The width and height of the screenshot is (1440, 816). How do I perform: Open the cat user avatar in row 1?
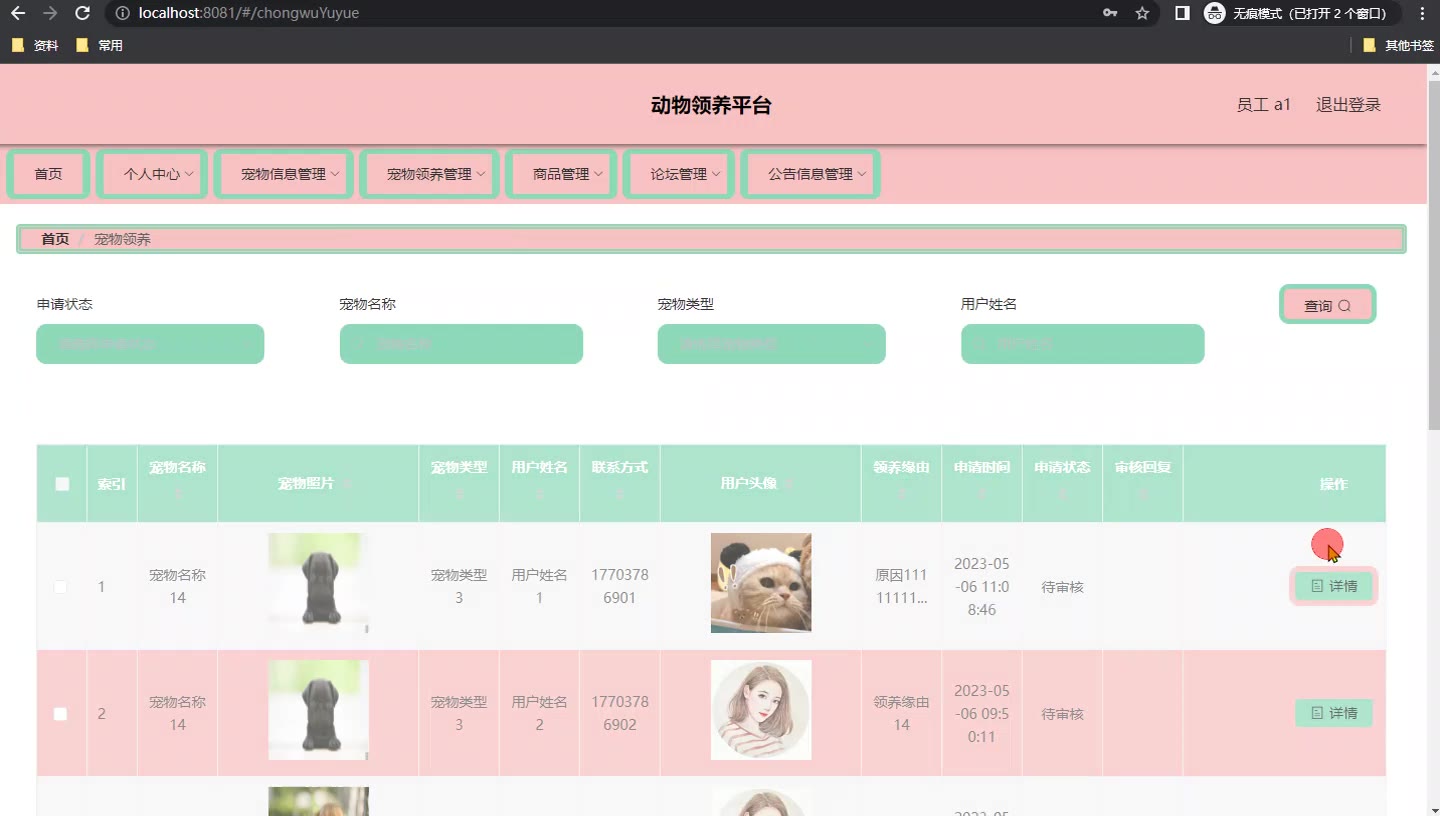coord(761,583)
